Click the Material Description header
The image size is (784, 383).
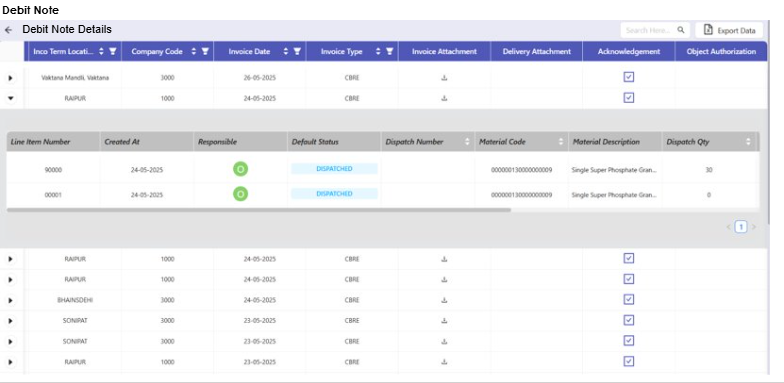tap(615, 142)
